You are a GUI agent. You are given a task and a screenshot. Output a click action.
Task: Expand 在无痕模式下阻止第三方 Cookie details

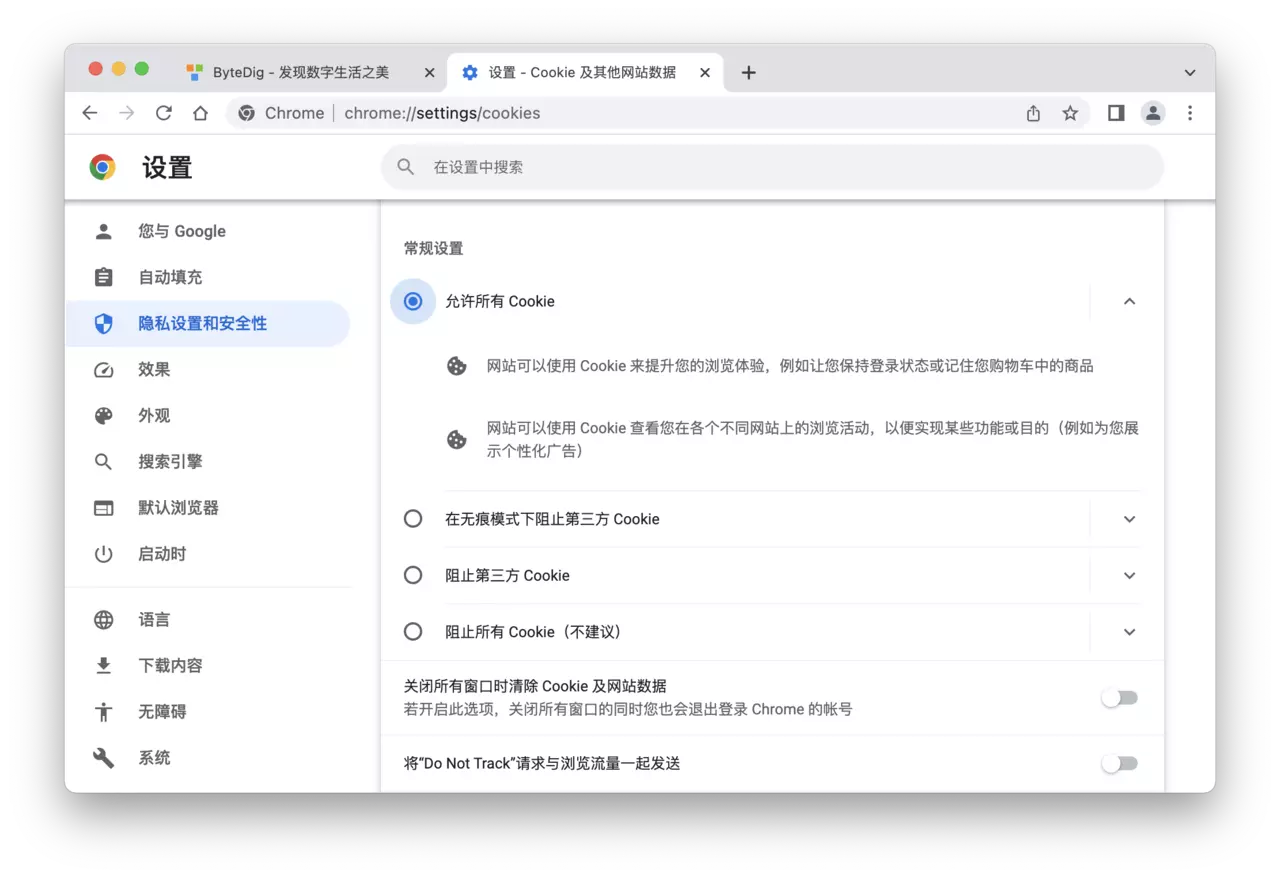tap(1129, 519)
